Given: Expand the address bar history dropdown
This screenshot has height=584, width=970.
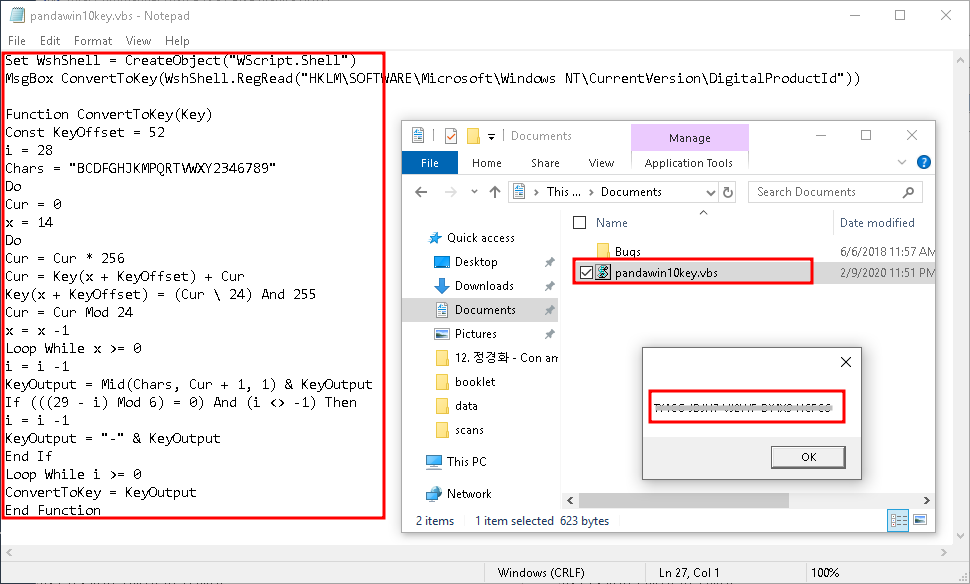Looking at the screenshot, I should point(711,192).
